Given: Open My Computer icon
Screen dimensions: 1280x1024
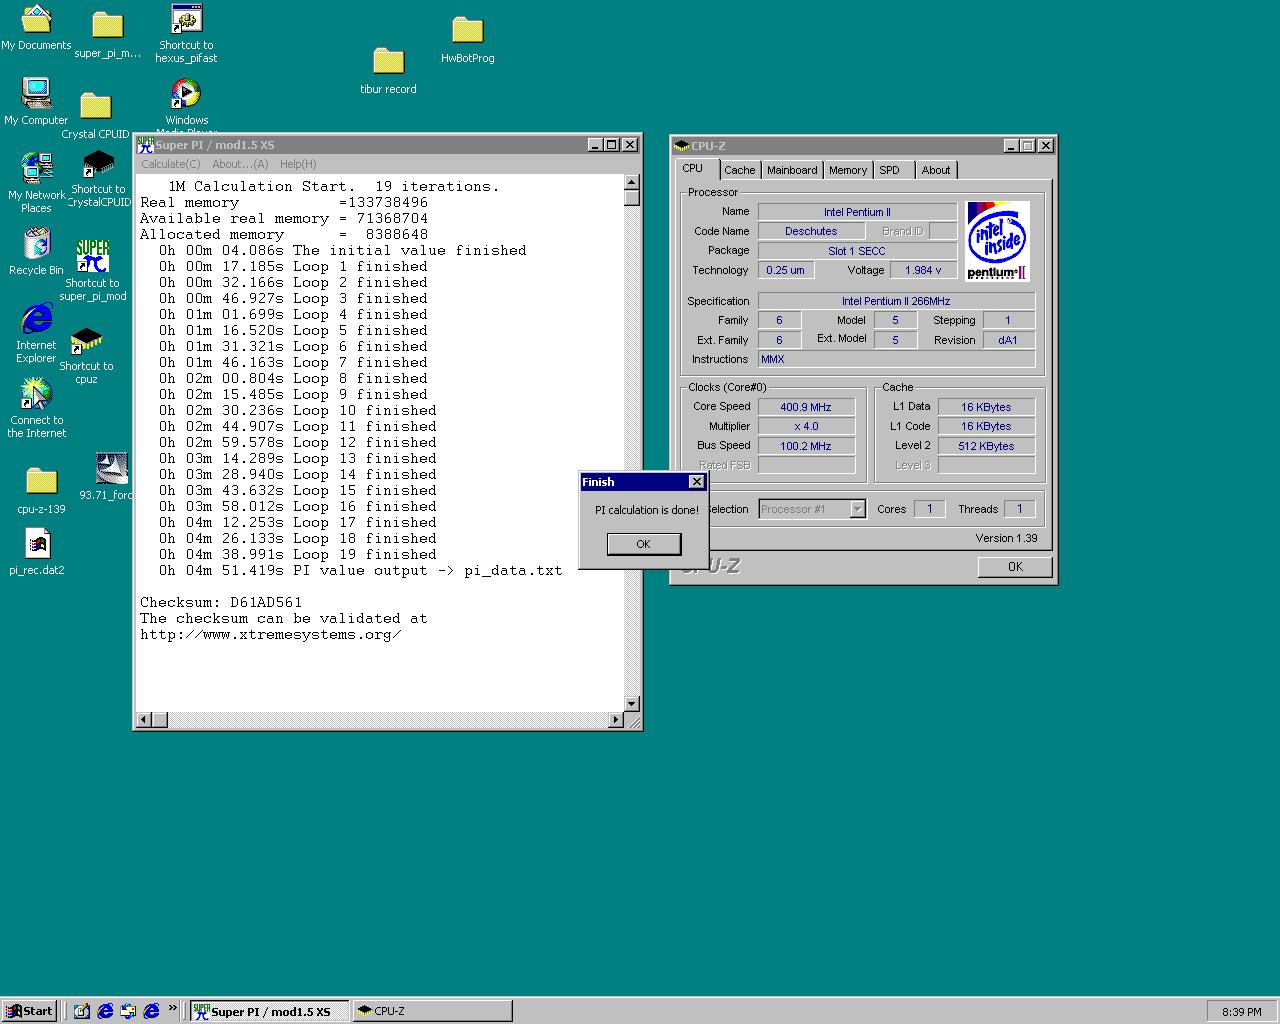Looking at the screenshot, I should 36,102.
